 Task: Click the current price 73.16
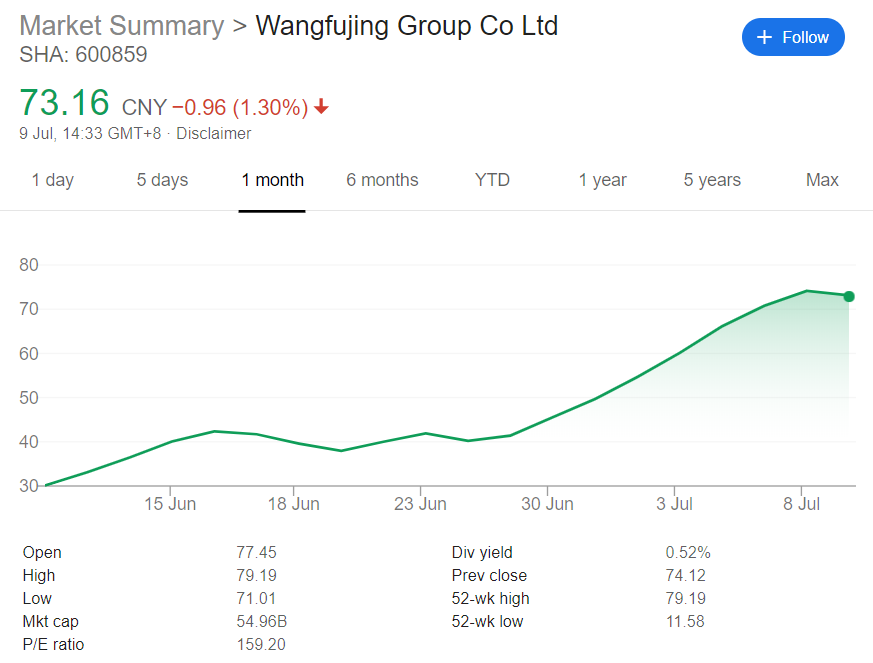(65, 103)
